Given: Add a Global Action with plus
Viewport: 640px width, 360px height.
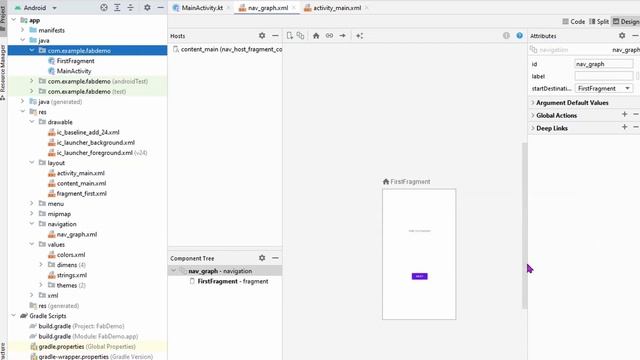Looking at the screenshot, I should [624, 114].
